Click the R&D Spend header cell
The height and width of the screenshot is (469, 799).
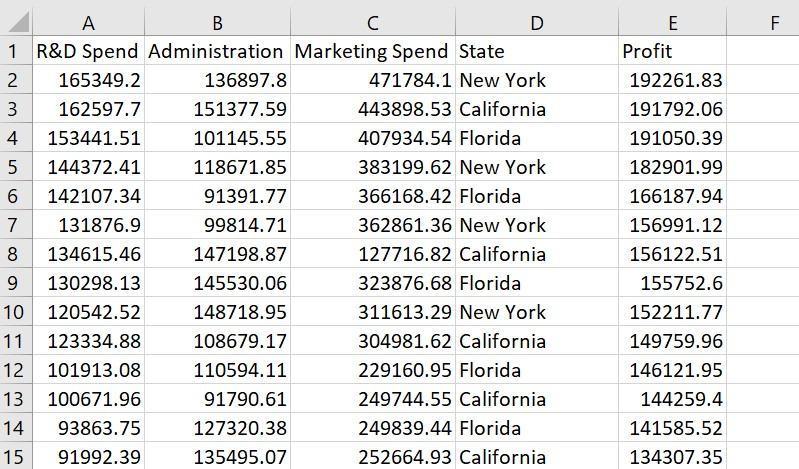coord(89,50)
